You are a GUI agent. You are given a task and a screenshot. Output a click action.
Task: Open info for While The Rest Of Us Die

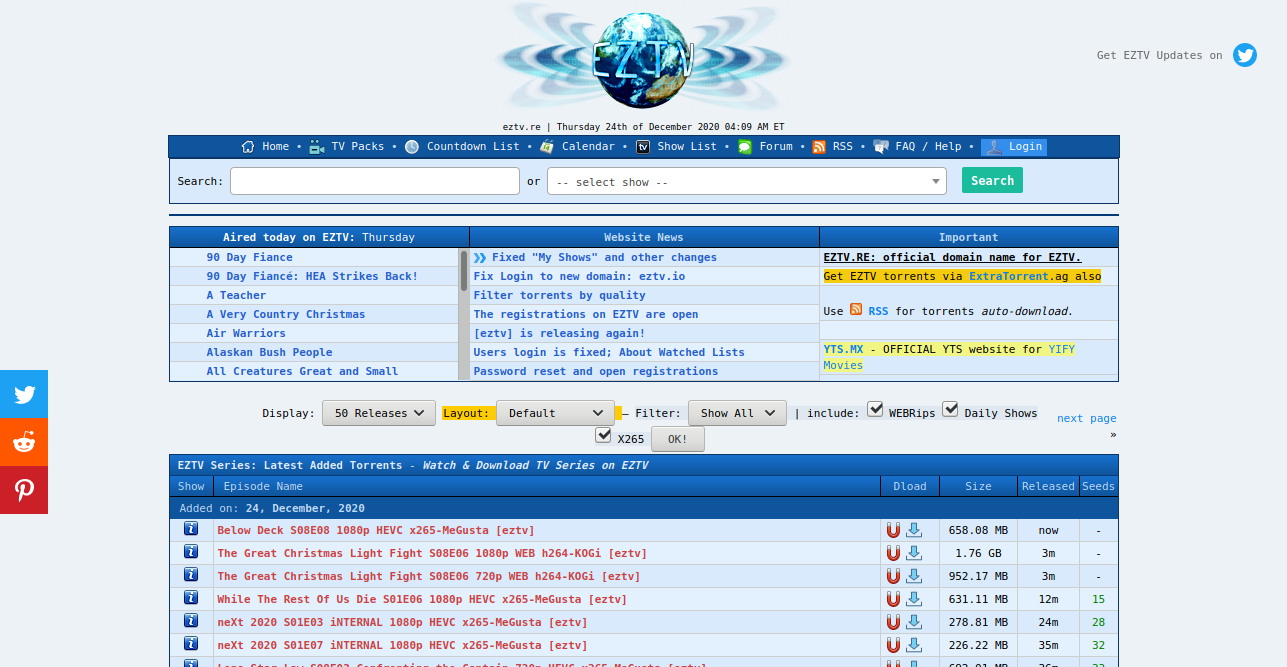click(191, 598)
